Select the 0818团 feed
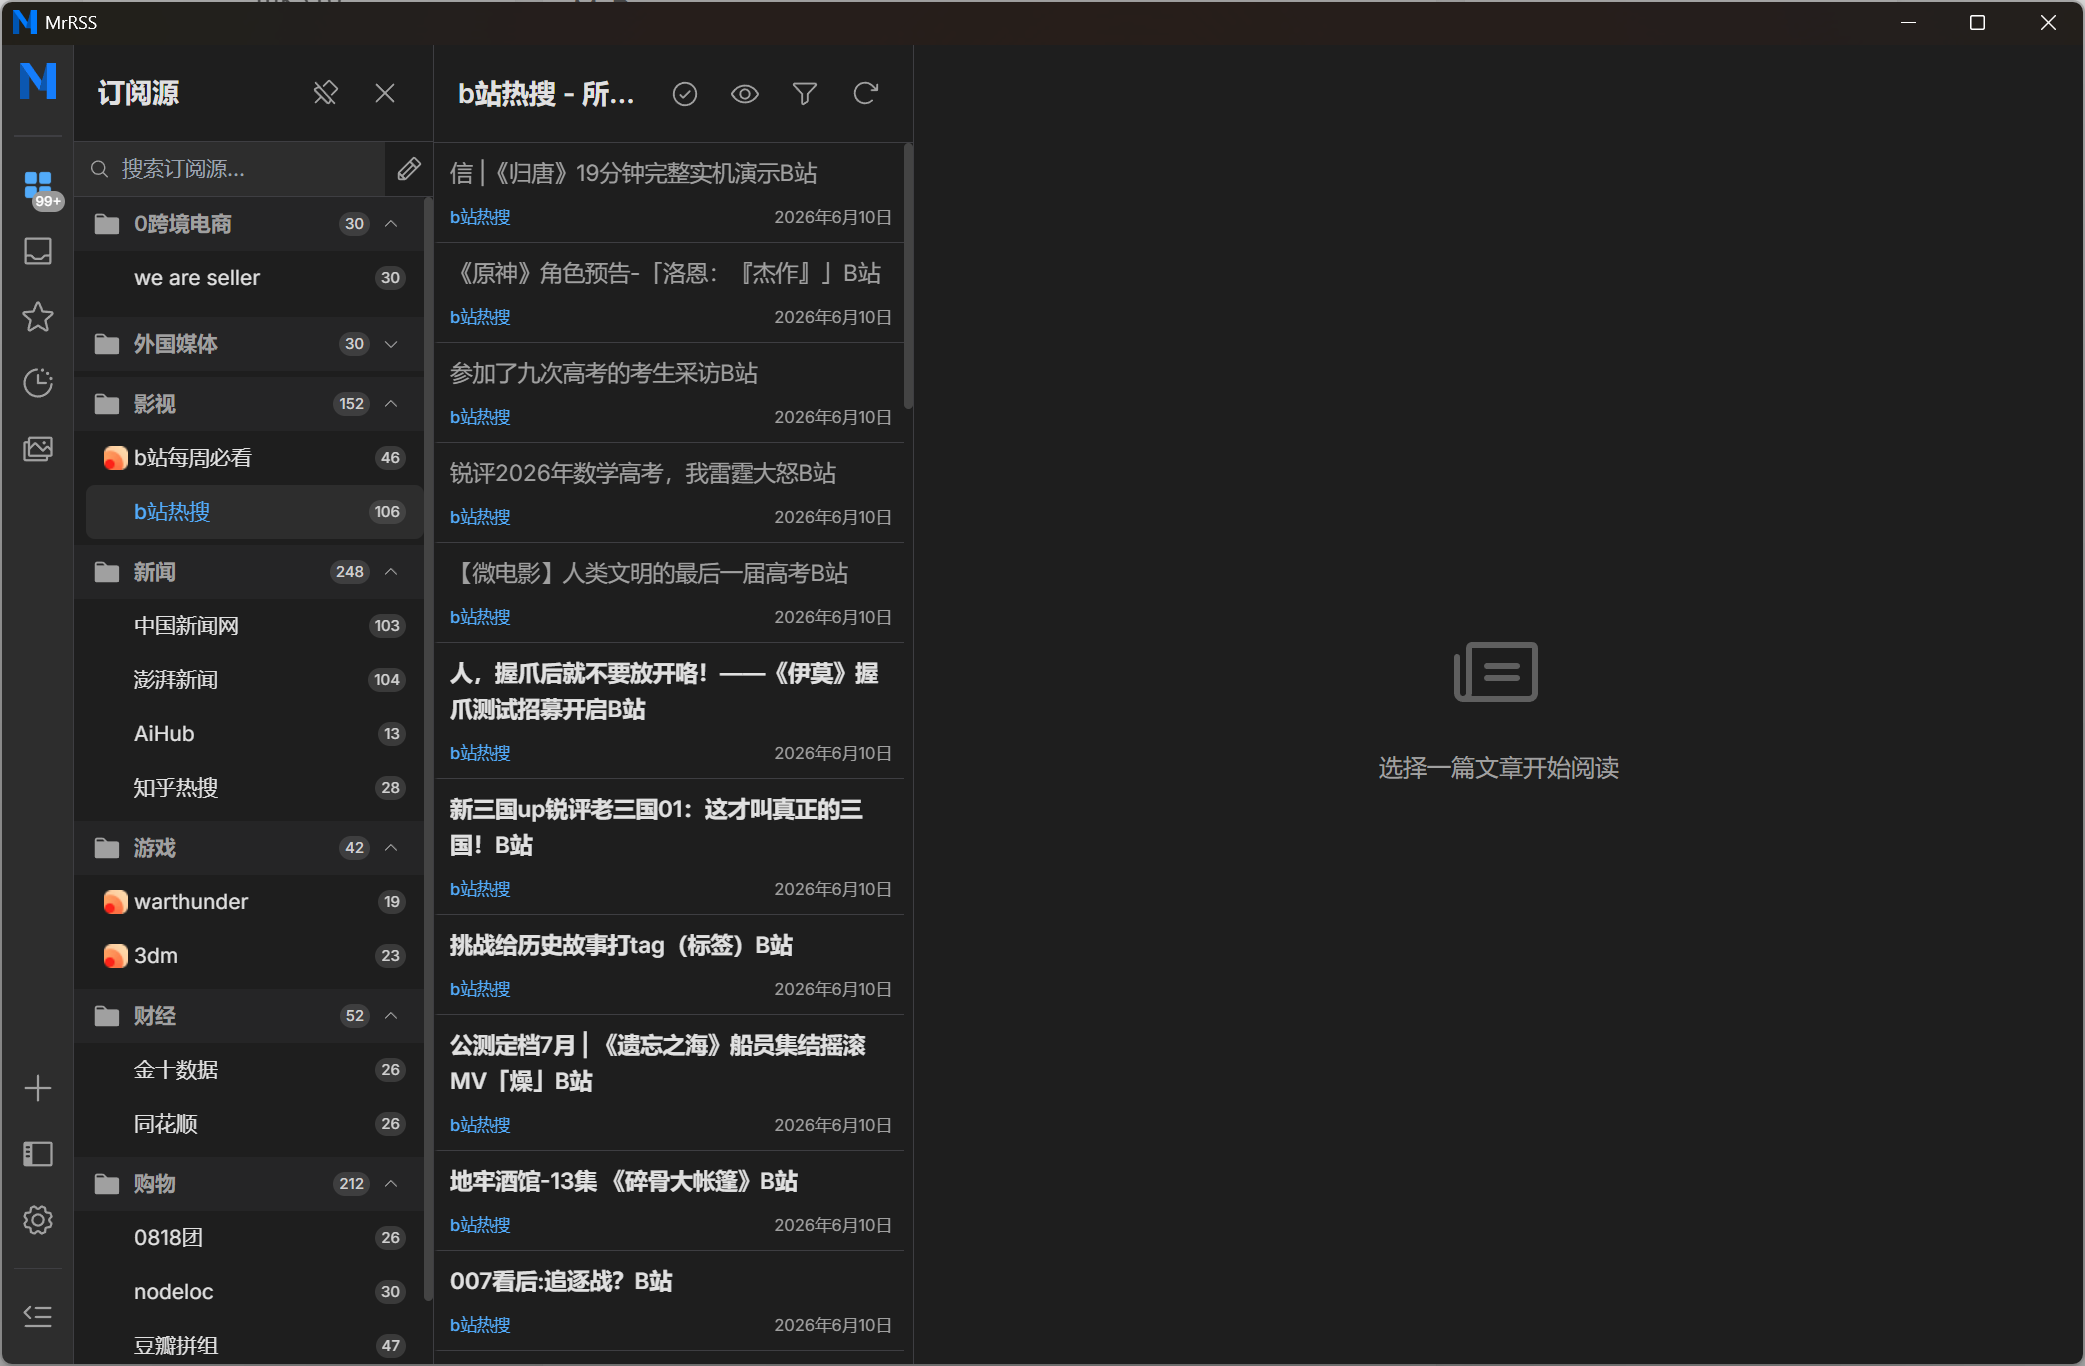This screenshot has height=1366, width=2085. click(254, 1238)
